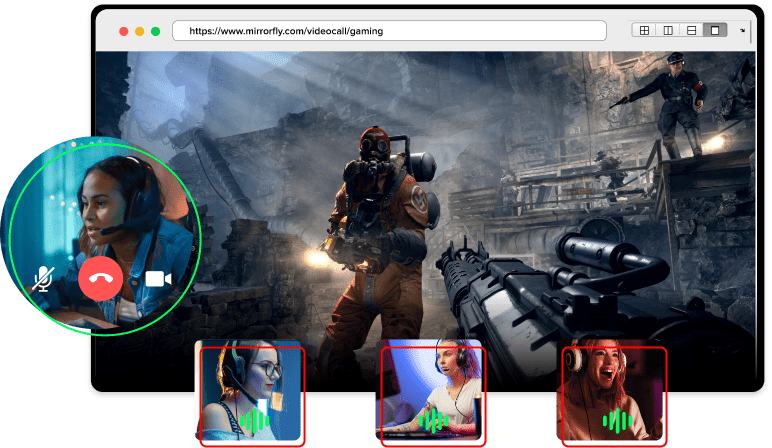Select the four-pane grid layout icon
The image size is (772, 448).
(x=644, y=31)
